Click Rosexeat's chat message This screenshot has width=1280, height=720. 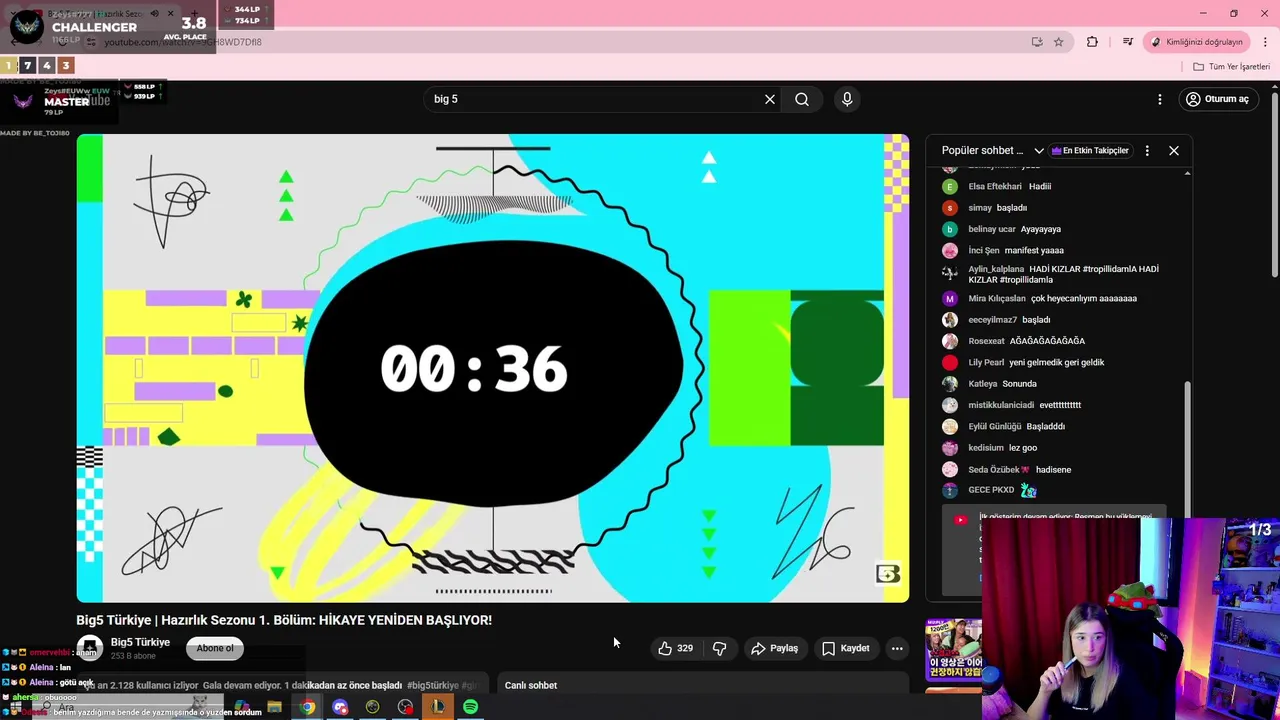click(x=1058, y=341)
